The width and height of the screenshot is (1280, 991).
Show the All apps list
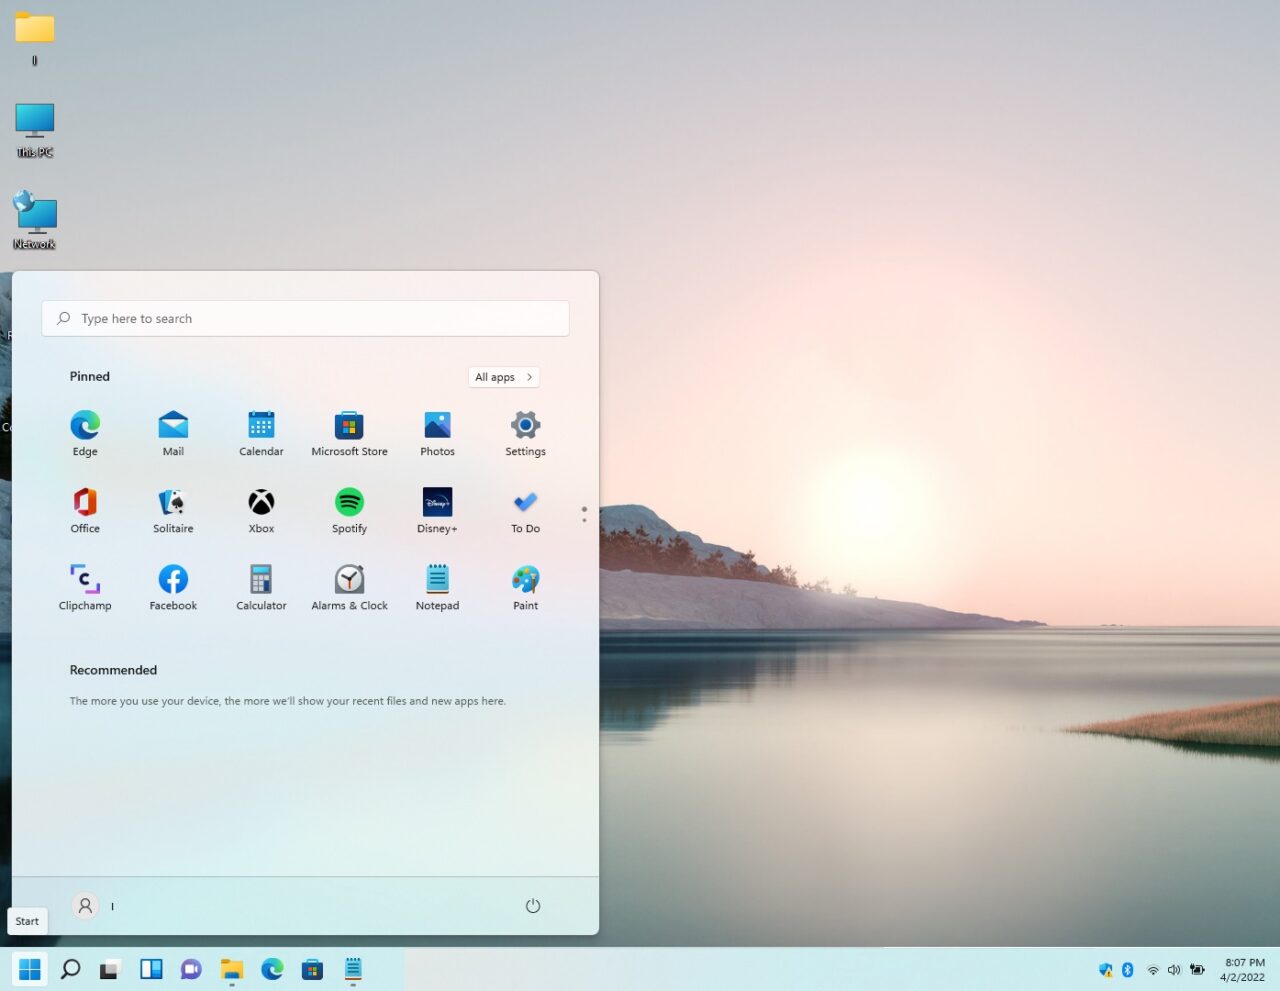(504, 377)
